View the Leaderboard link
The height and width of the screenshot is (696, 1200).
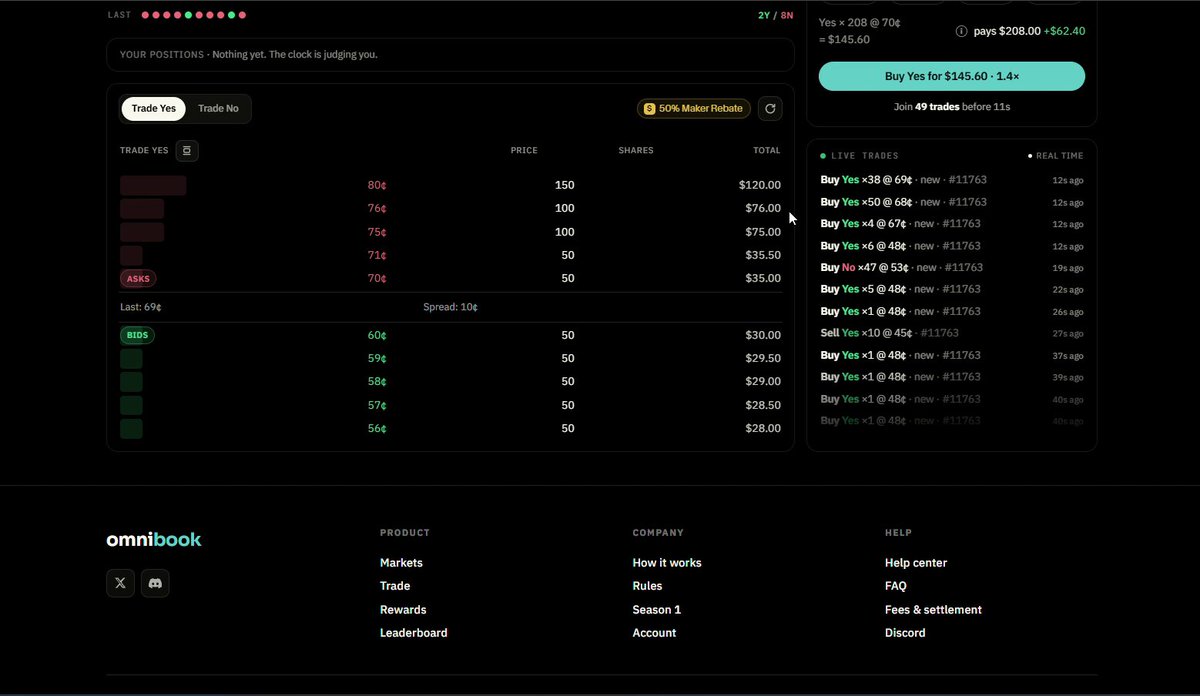pyautogui.click(x=414, y=633)
